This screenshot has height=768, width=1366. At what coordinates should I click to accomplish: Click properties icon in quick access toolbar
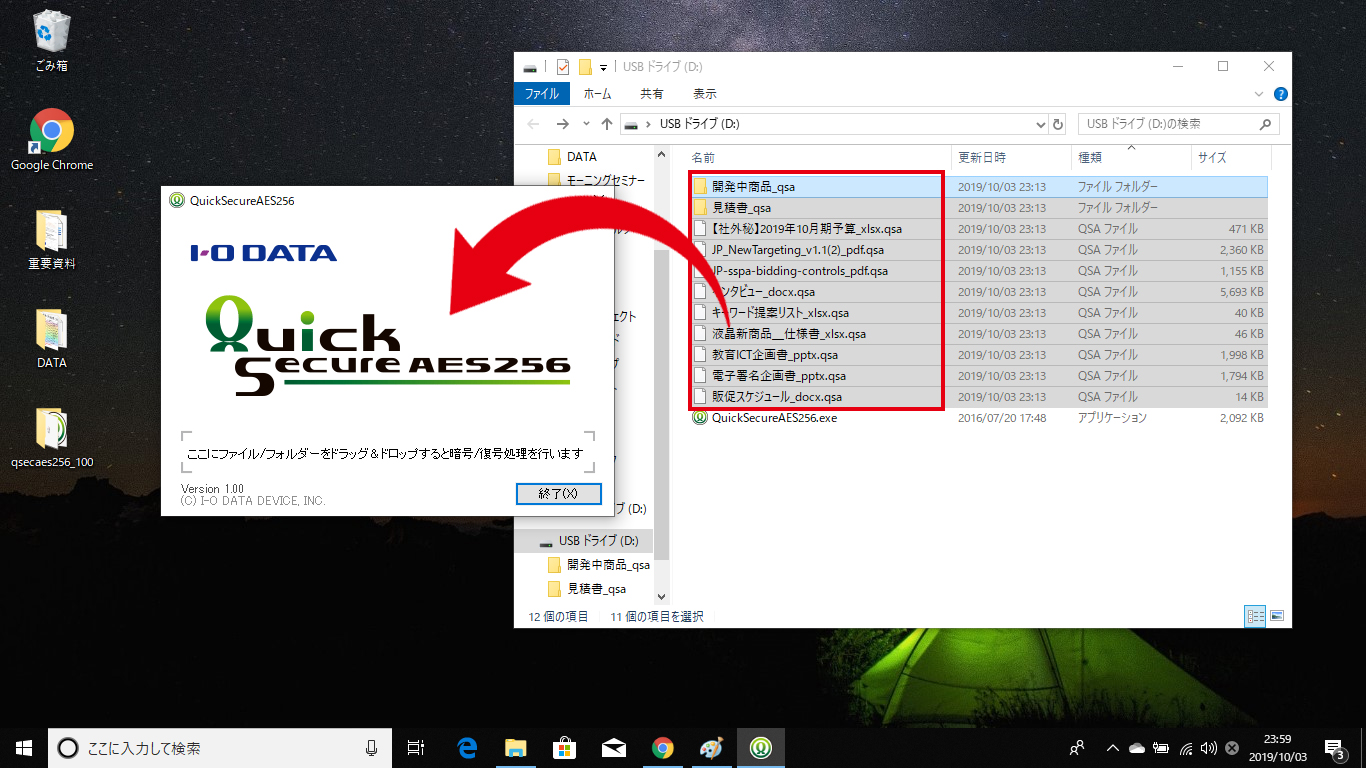tap(562, 67)
